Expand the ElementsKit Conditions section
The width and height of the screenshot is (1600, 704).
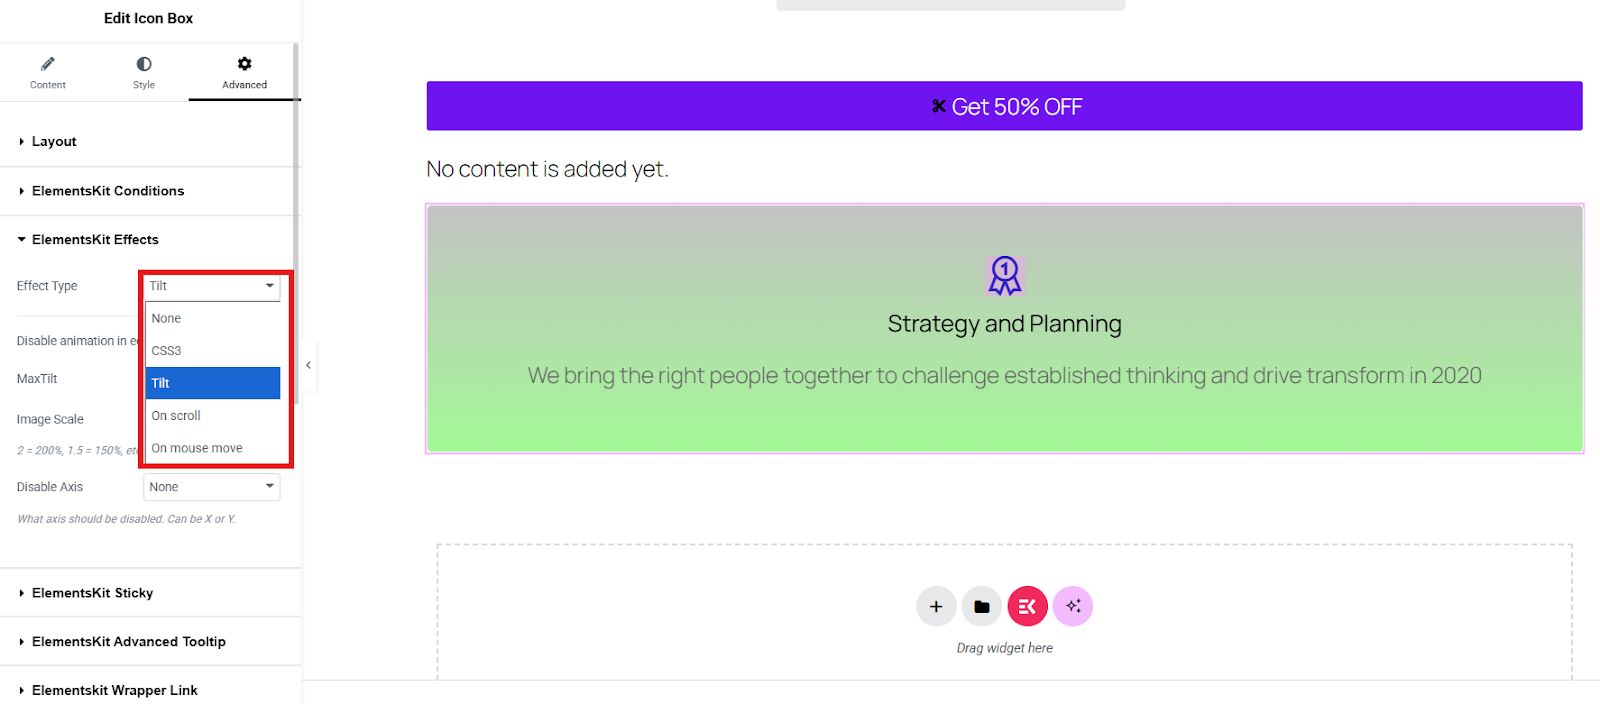point(108,191)
